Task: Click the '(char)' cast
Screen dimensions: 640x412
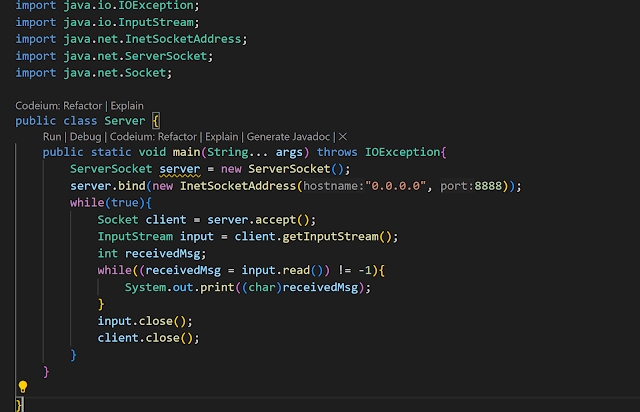Action: (262, 287)
